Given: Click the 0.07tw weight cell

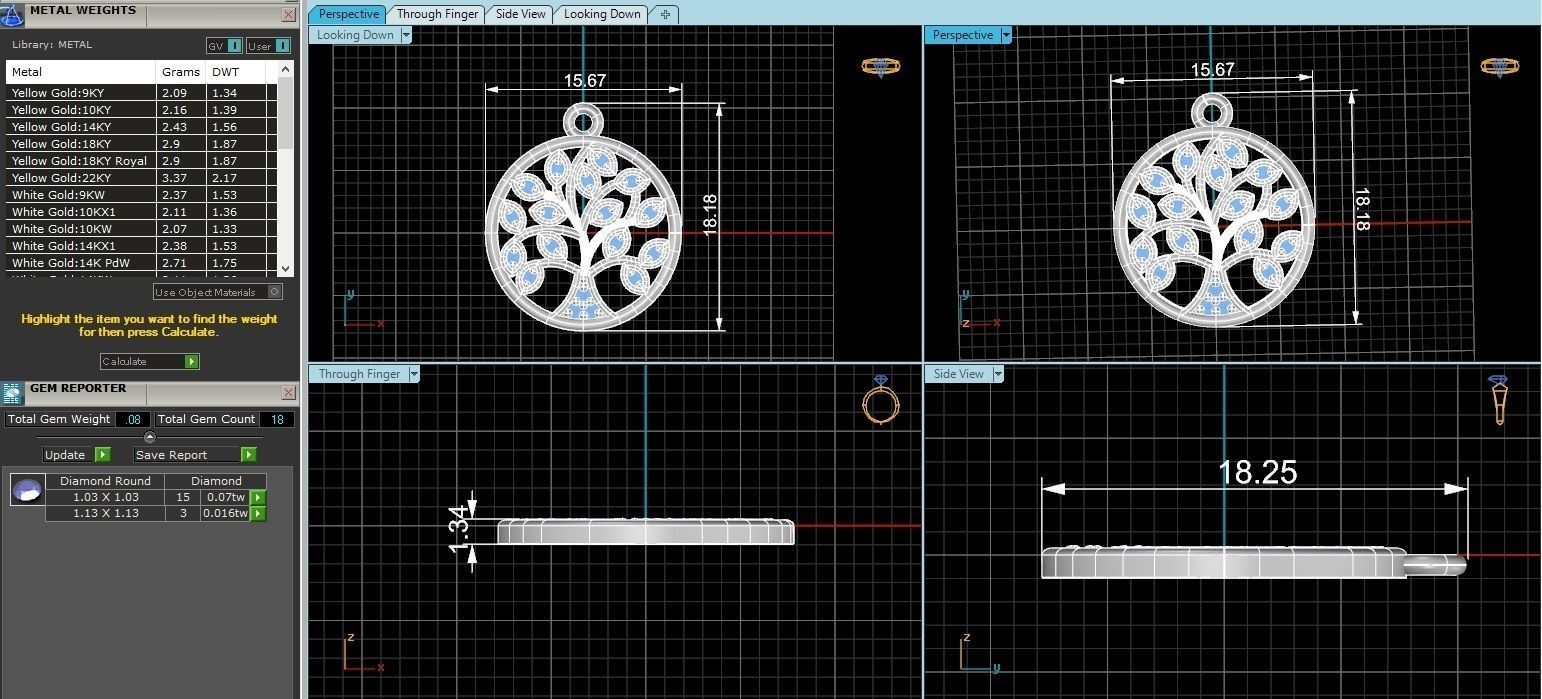Looking at the screenshot, I should pyautogui.click(x=224, y=497).
